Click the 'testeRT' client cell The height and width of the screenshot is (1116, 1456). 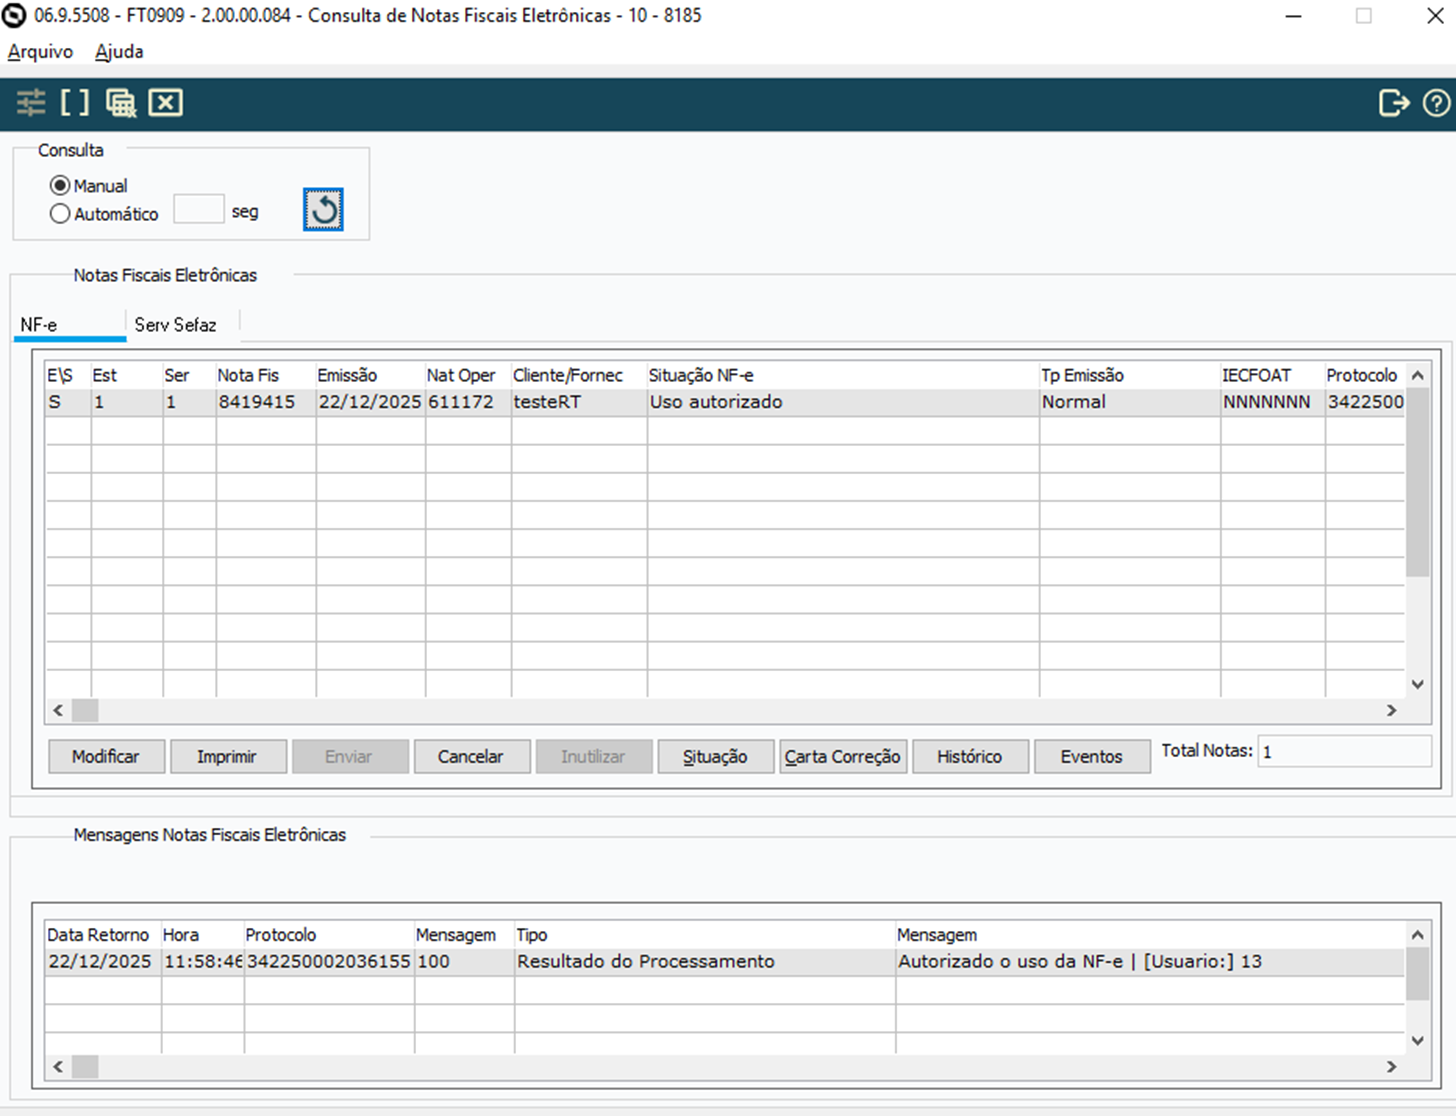(x=579, y=402)
